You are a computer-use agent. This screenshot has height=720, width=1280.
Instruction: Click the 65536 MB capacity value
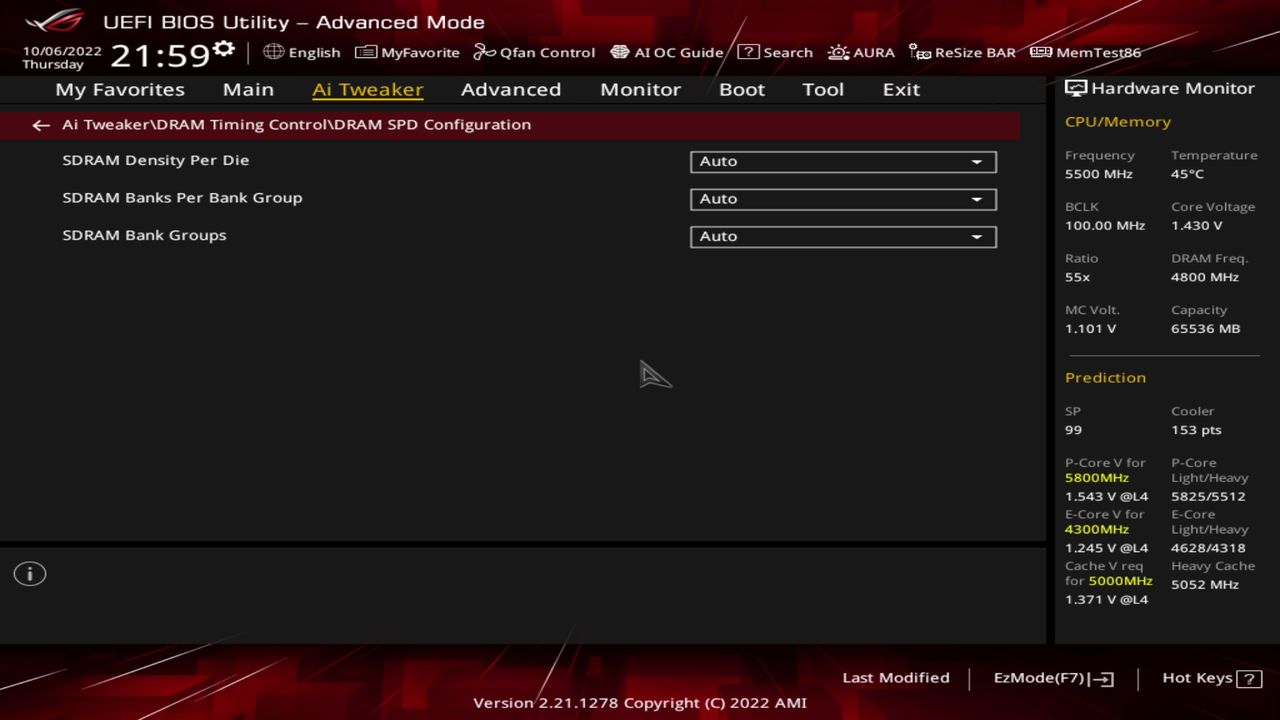tap(1206, 330)
